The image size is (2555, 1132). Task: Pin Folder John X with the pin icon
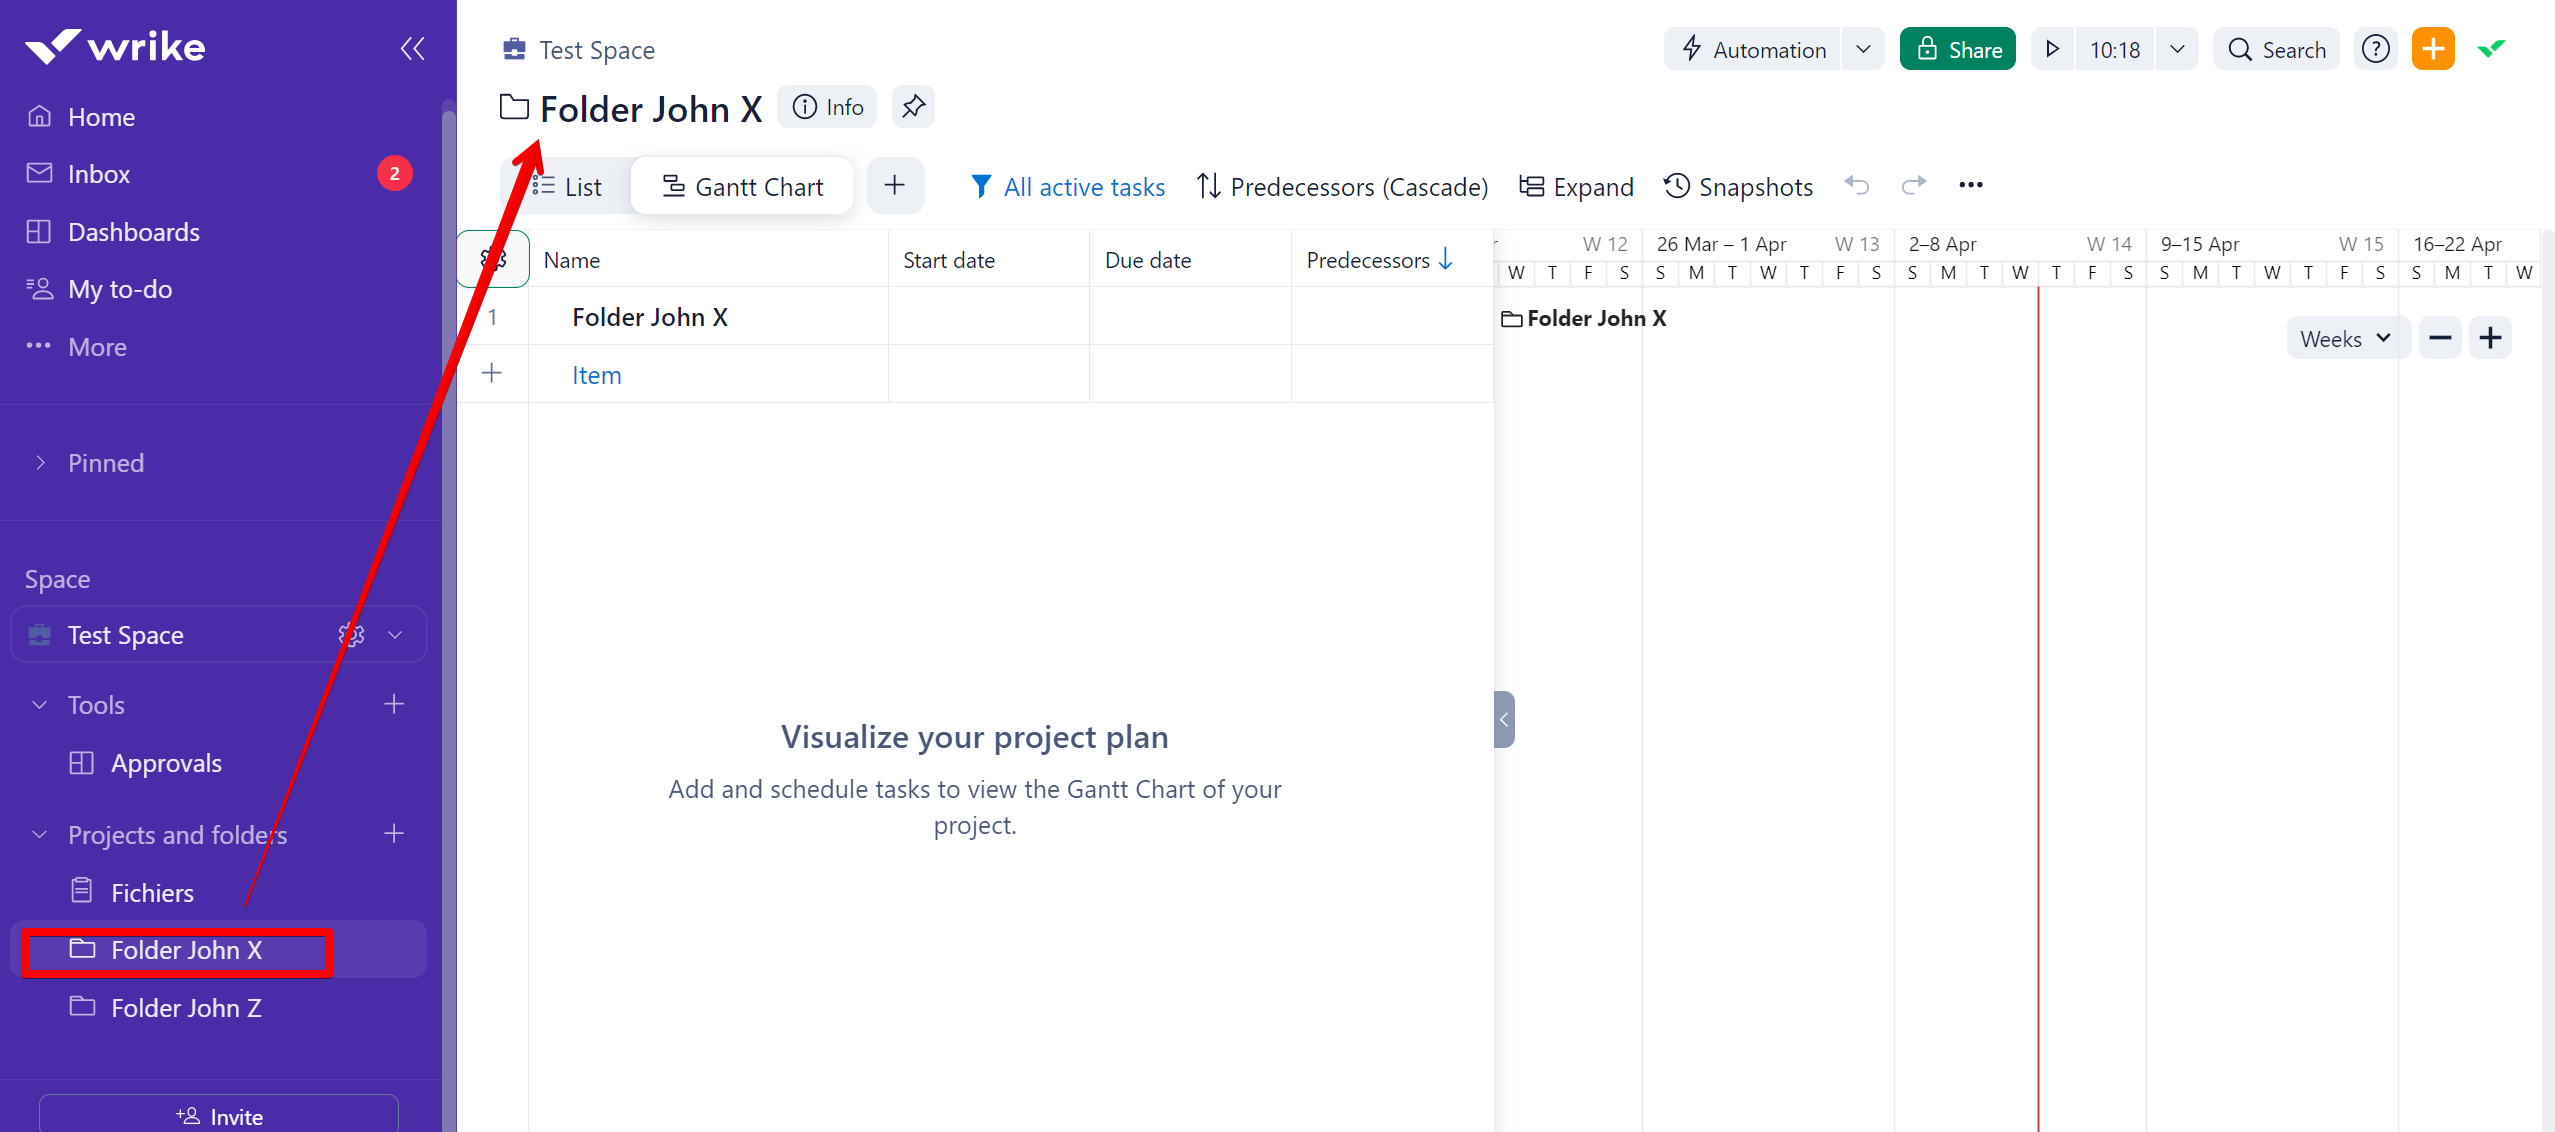click(913, 107)
